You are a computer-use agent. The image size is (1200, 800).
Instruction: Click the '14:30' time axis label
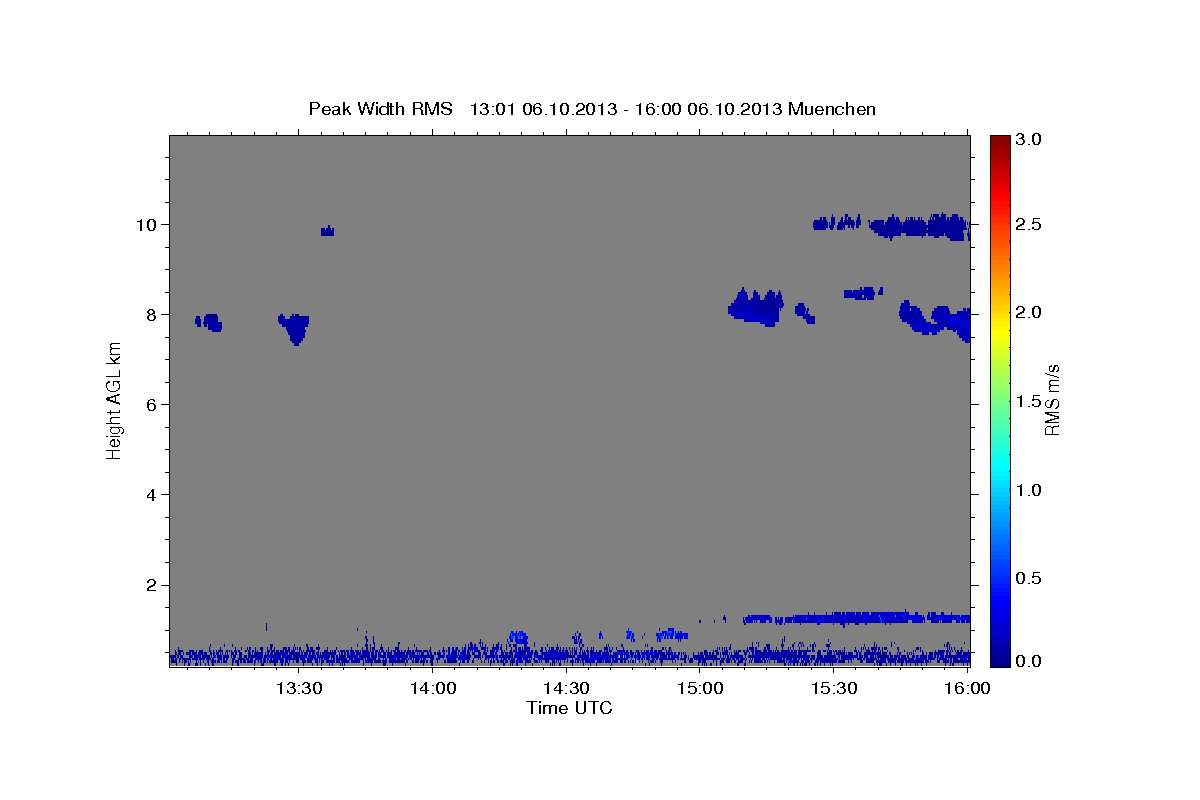click(566, 688)
